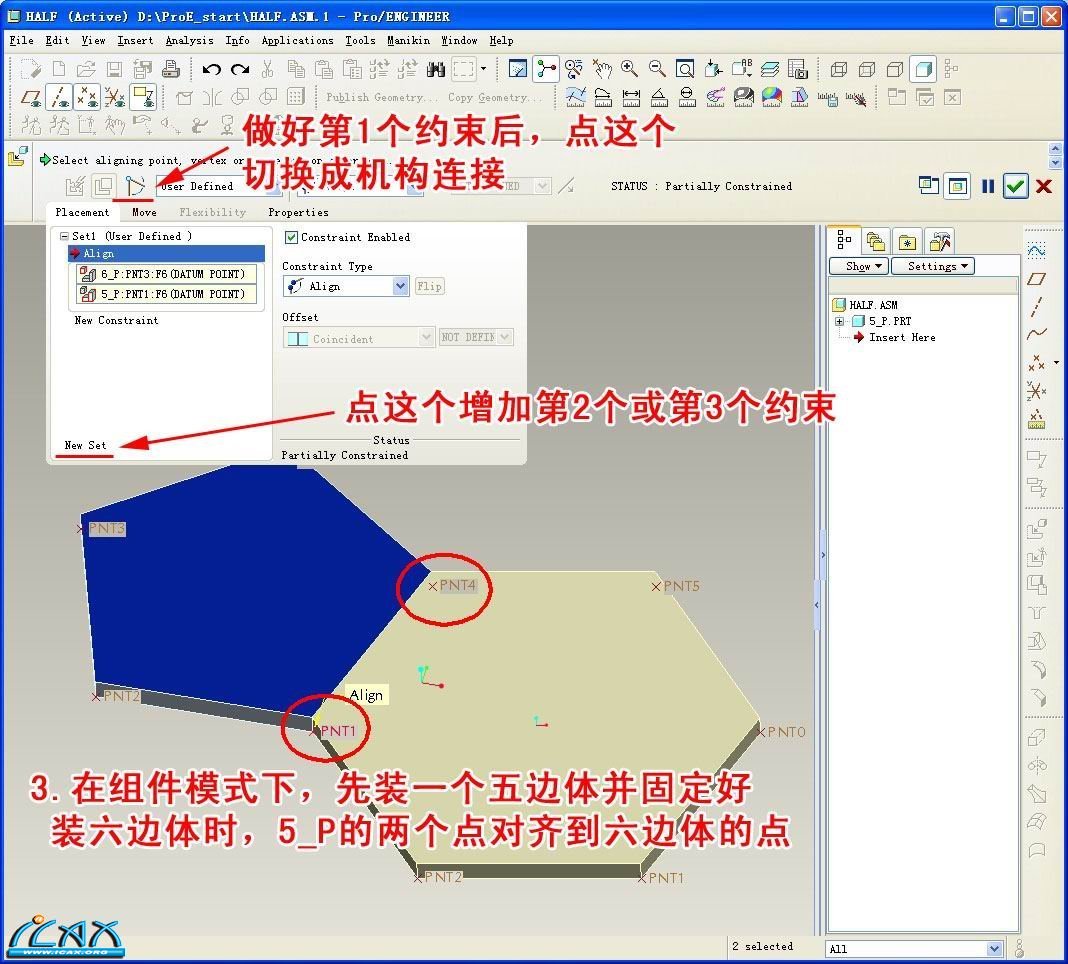Open the Settings dropdown in model tree
This screenshot has width=1068, height=964.
[932, 266]
